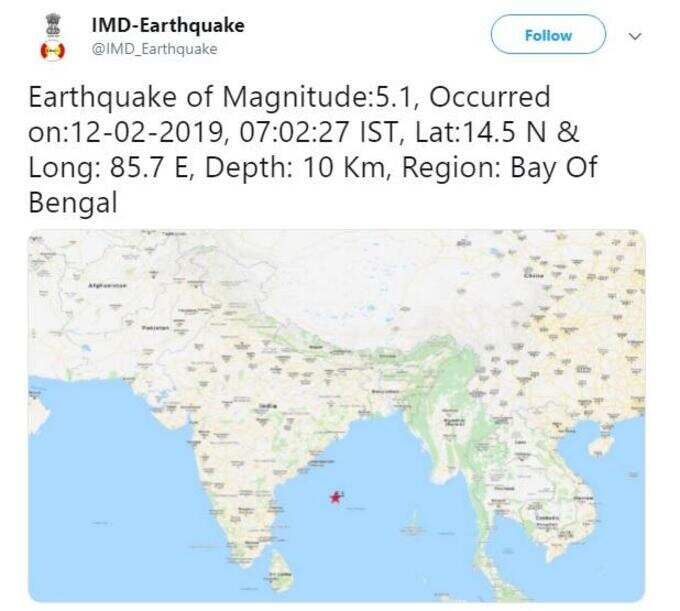Click the China label on map
The height and width of the screenshot is (611, 680).
[x=534, y=275]
